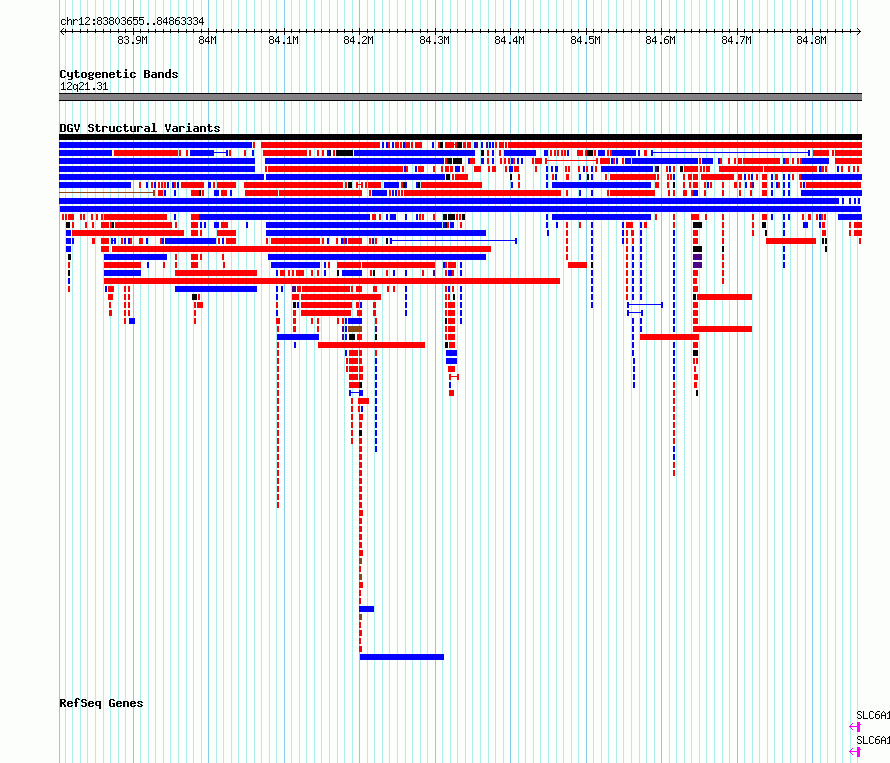Click the small blue capped line near 84.2M
This screenshot has height=763, width=890.
click(x=356, y=393)
